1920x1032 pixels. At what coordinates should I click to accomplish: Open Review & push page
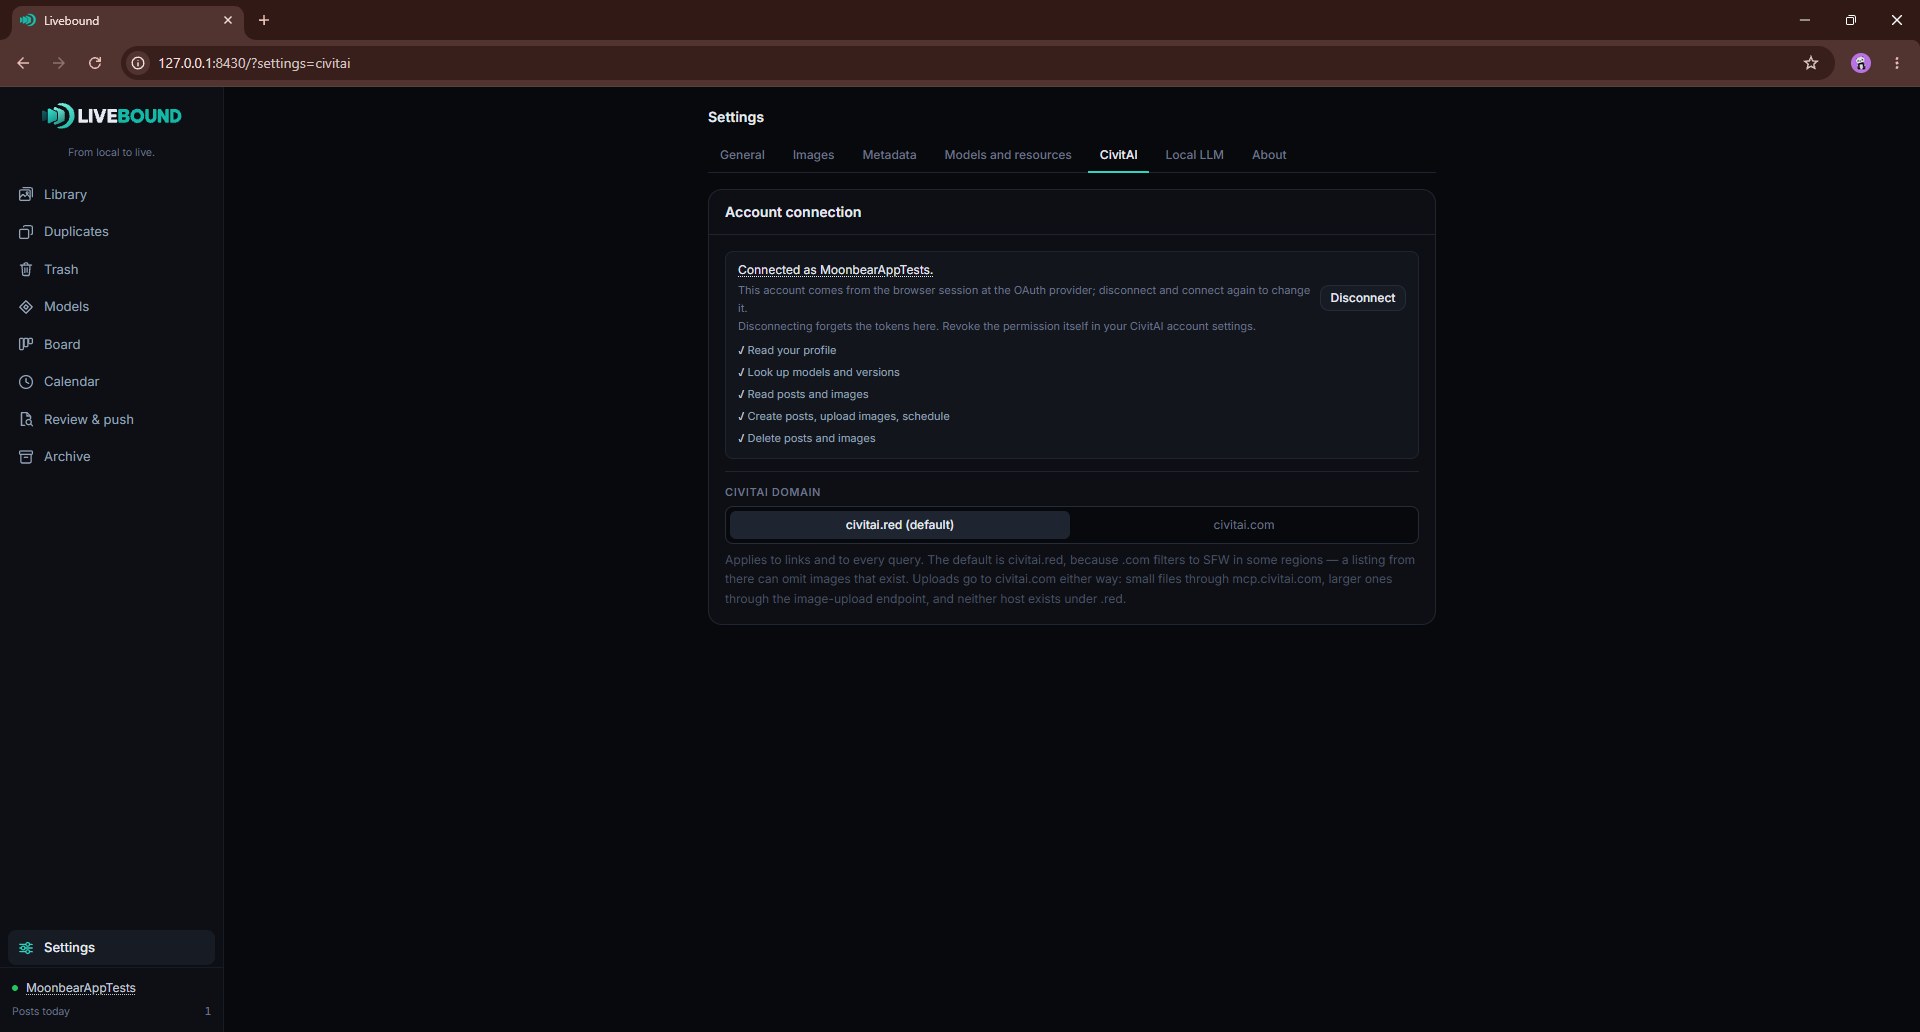pyautogui.click(x=111, y=419)
